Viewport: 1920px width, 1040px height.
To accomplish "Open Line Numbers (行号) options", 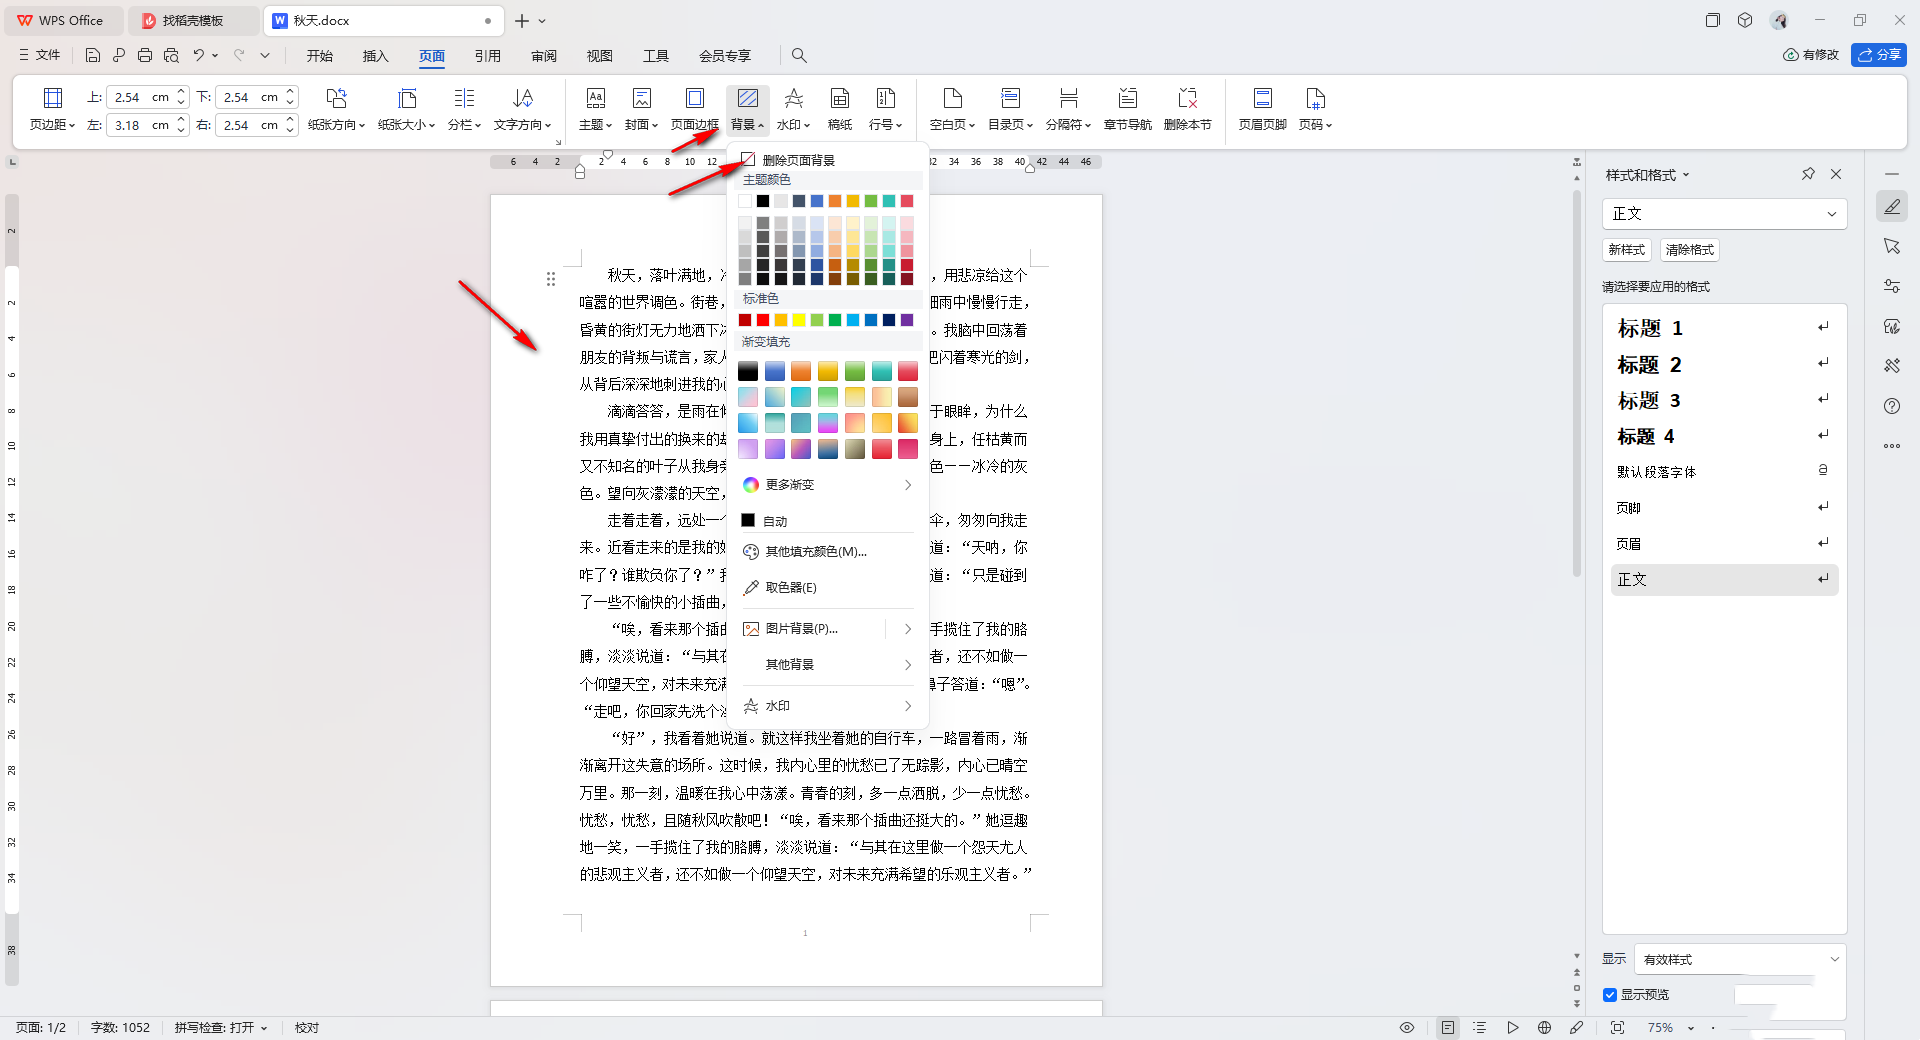I will pos(885,109).
